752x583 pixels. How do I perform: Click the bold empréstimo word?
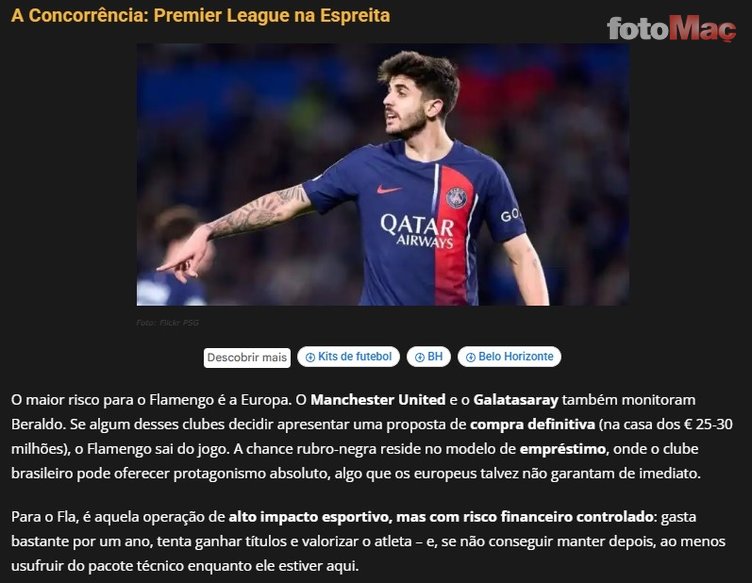(x=563, y=449)
